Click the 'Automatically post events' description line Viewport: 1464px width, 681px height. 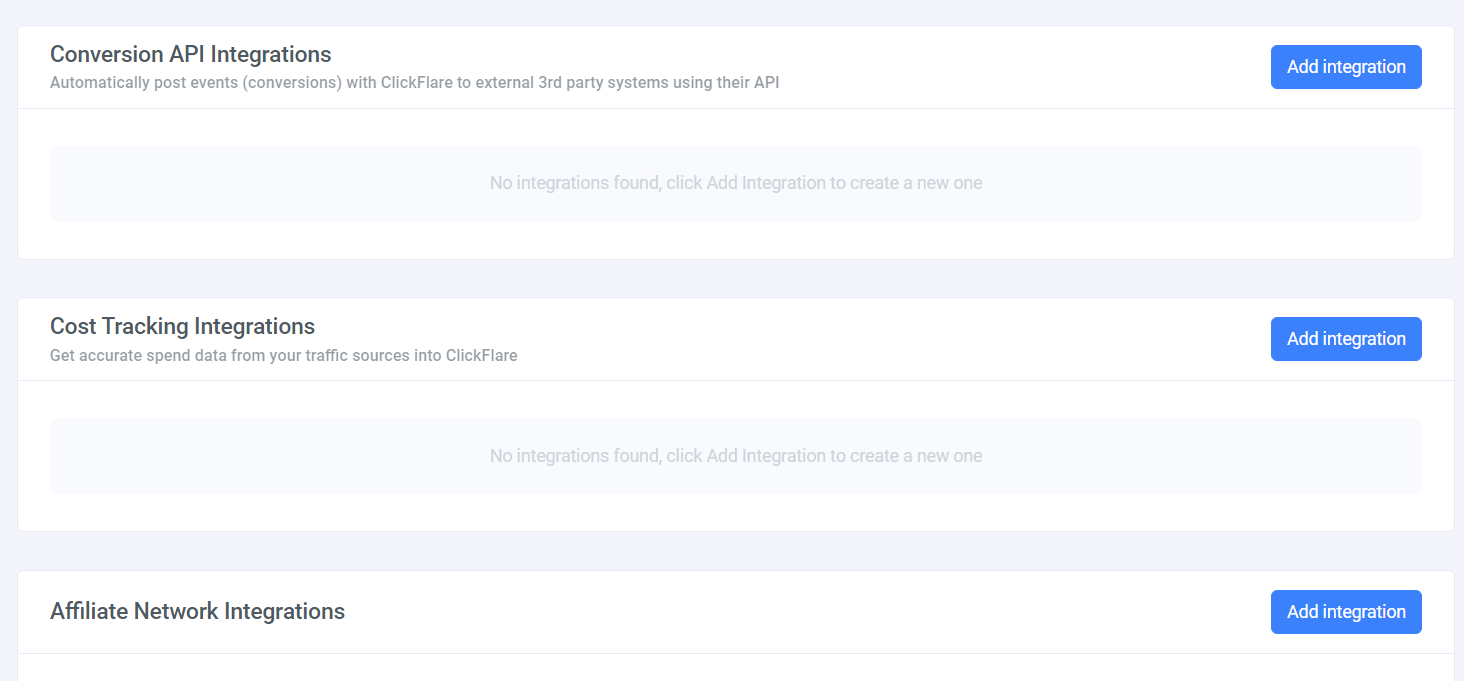414,83
